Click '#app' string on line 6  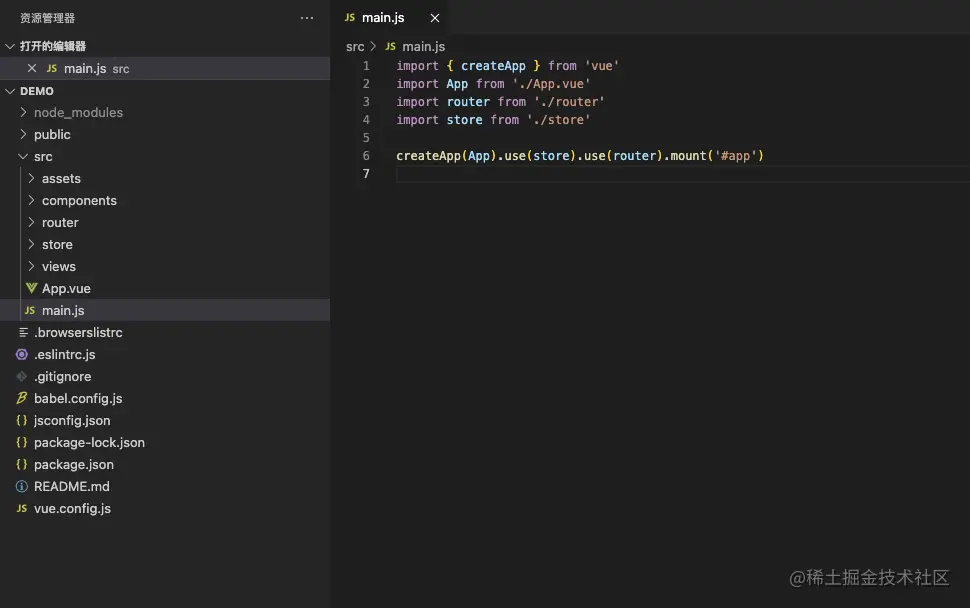pos(736,156)
